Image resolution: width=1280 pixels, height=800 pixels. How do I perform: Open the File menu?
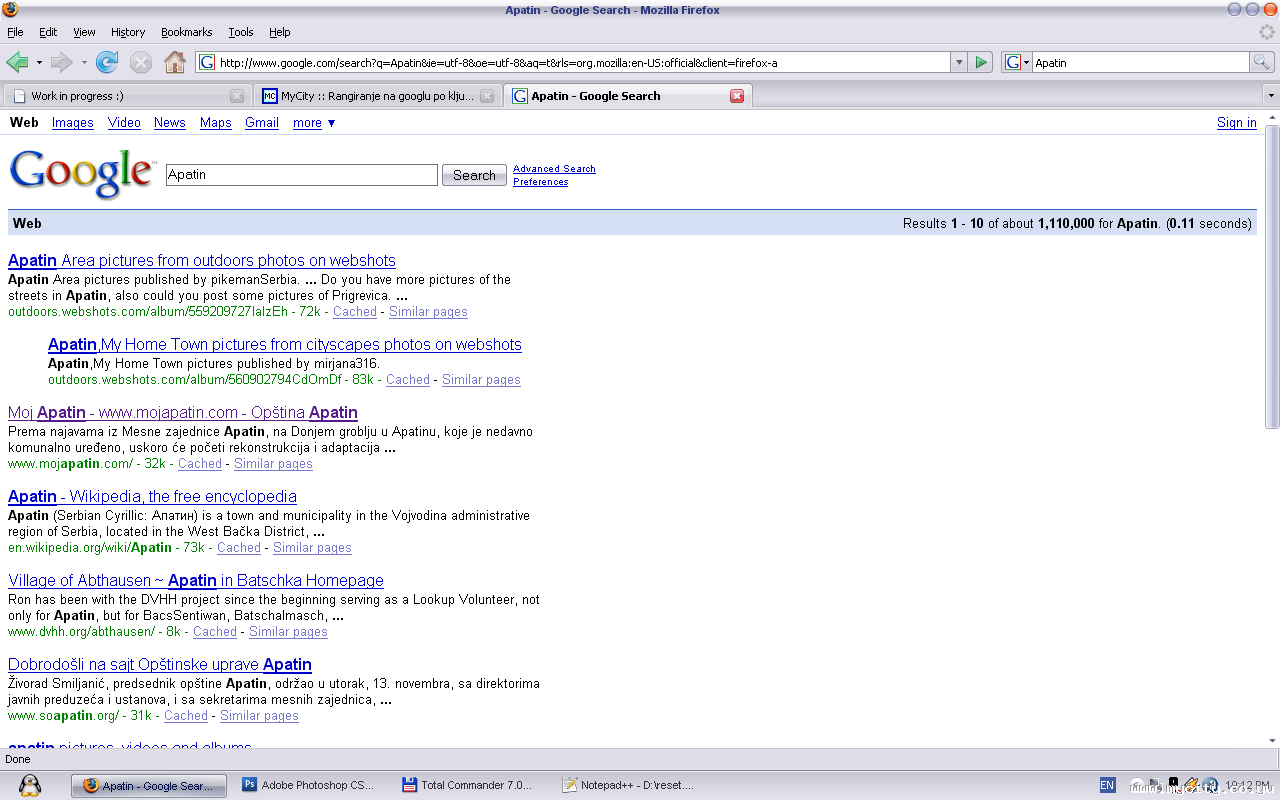point(15,32)
